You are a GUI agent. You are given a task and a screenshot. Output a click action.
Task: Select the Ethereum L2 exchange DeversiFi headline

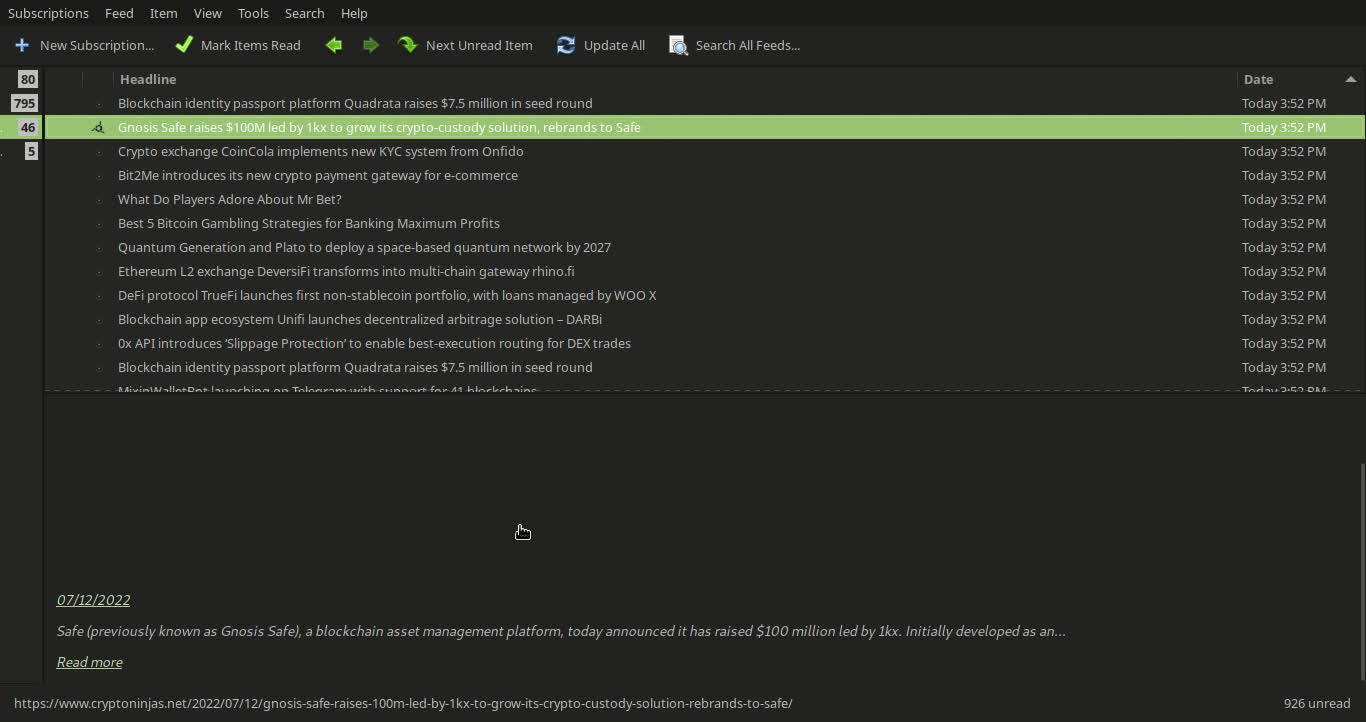(x=346, y=271)
